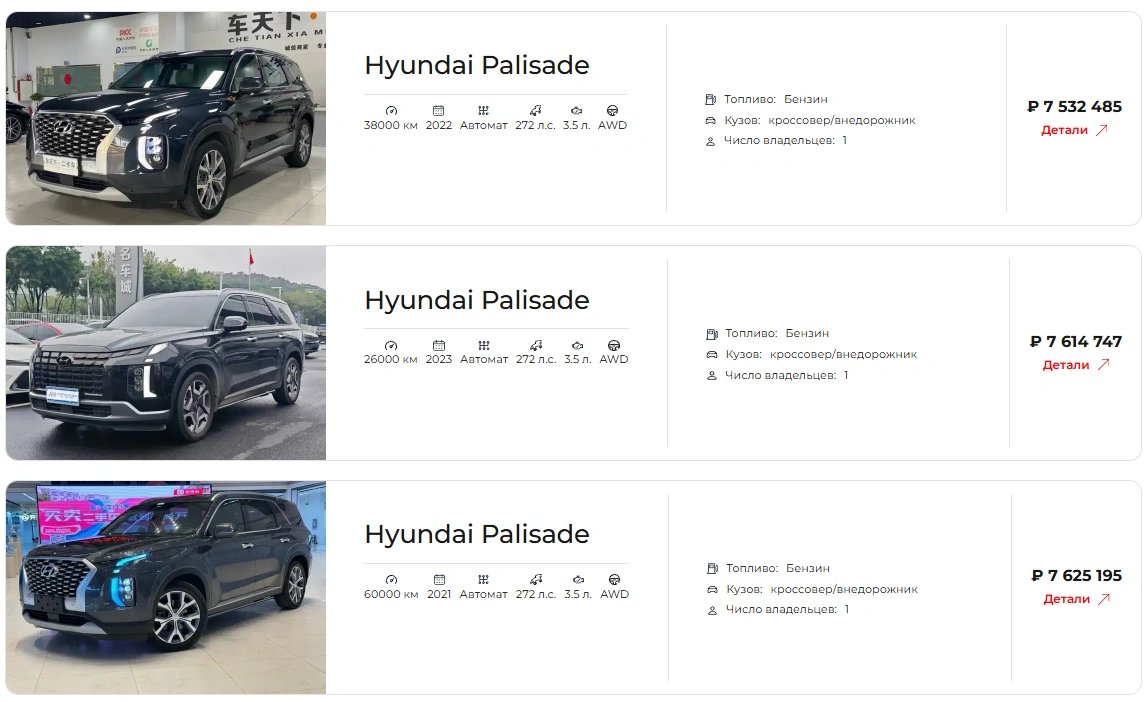View photo of the 2022 Palisade in showroom

165,118
